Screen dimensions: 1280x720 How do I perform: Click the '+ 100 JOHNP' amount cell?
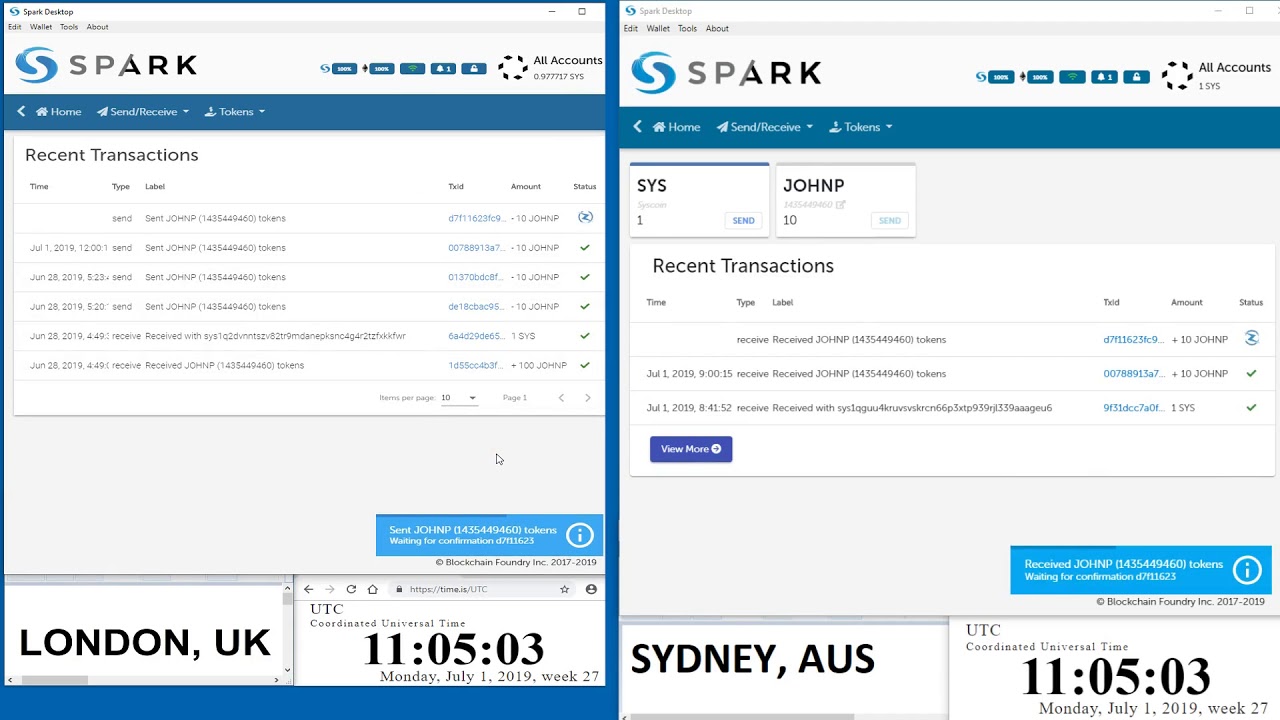click(x=538, y=365)
